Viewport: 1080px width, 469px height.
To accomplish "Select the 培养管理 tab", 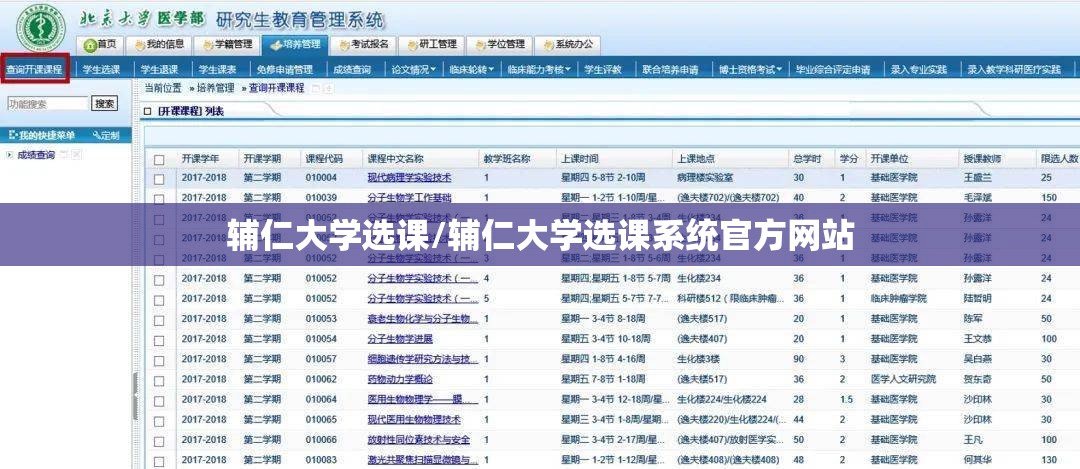I will coord(295,45).
